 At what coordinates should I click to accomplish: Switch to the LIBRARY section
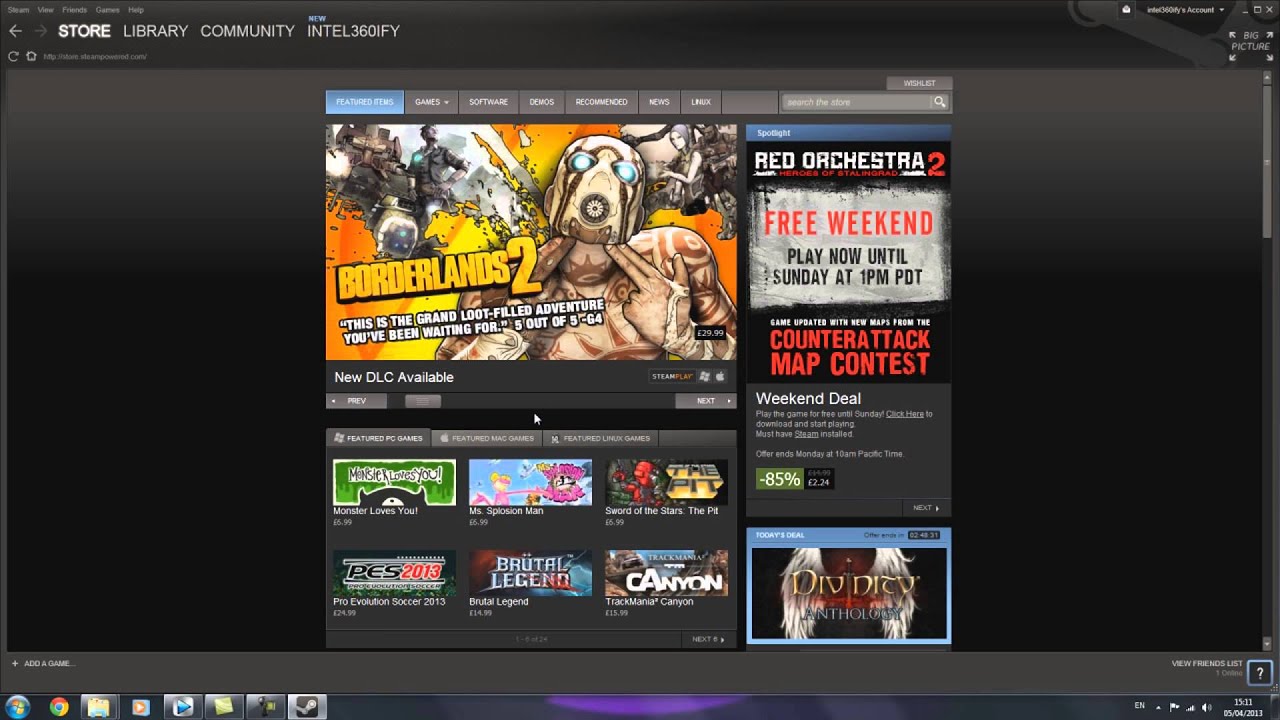[x=155, y=31]
